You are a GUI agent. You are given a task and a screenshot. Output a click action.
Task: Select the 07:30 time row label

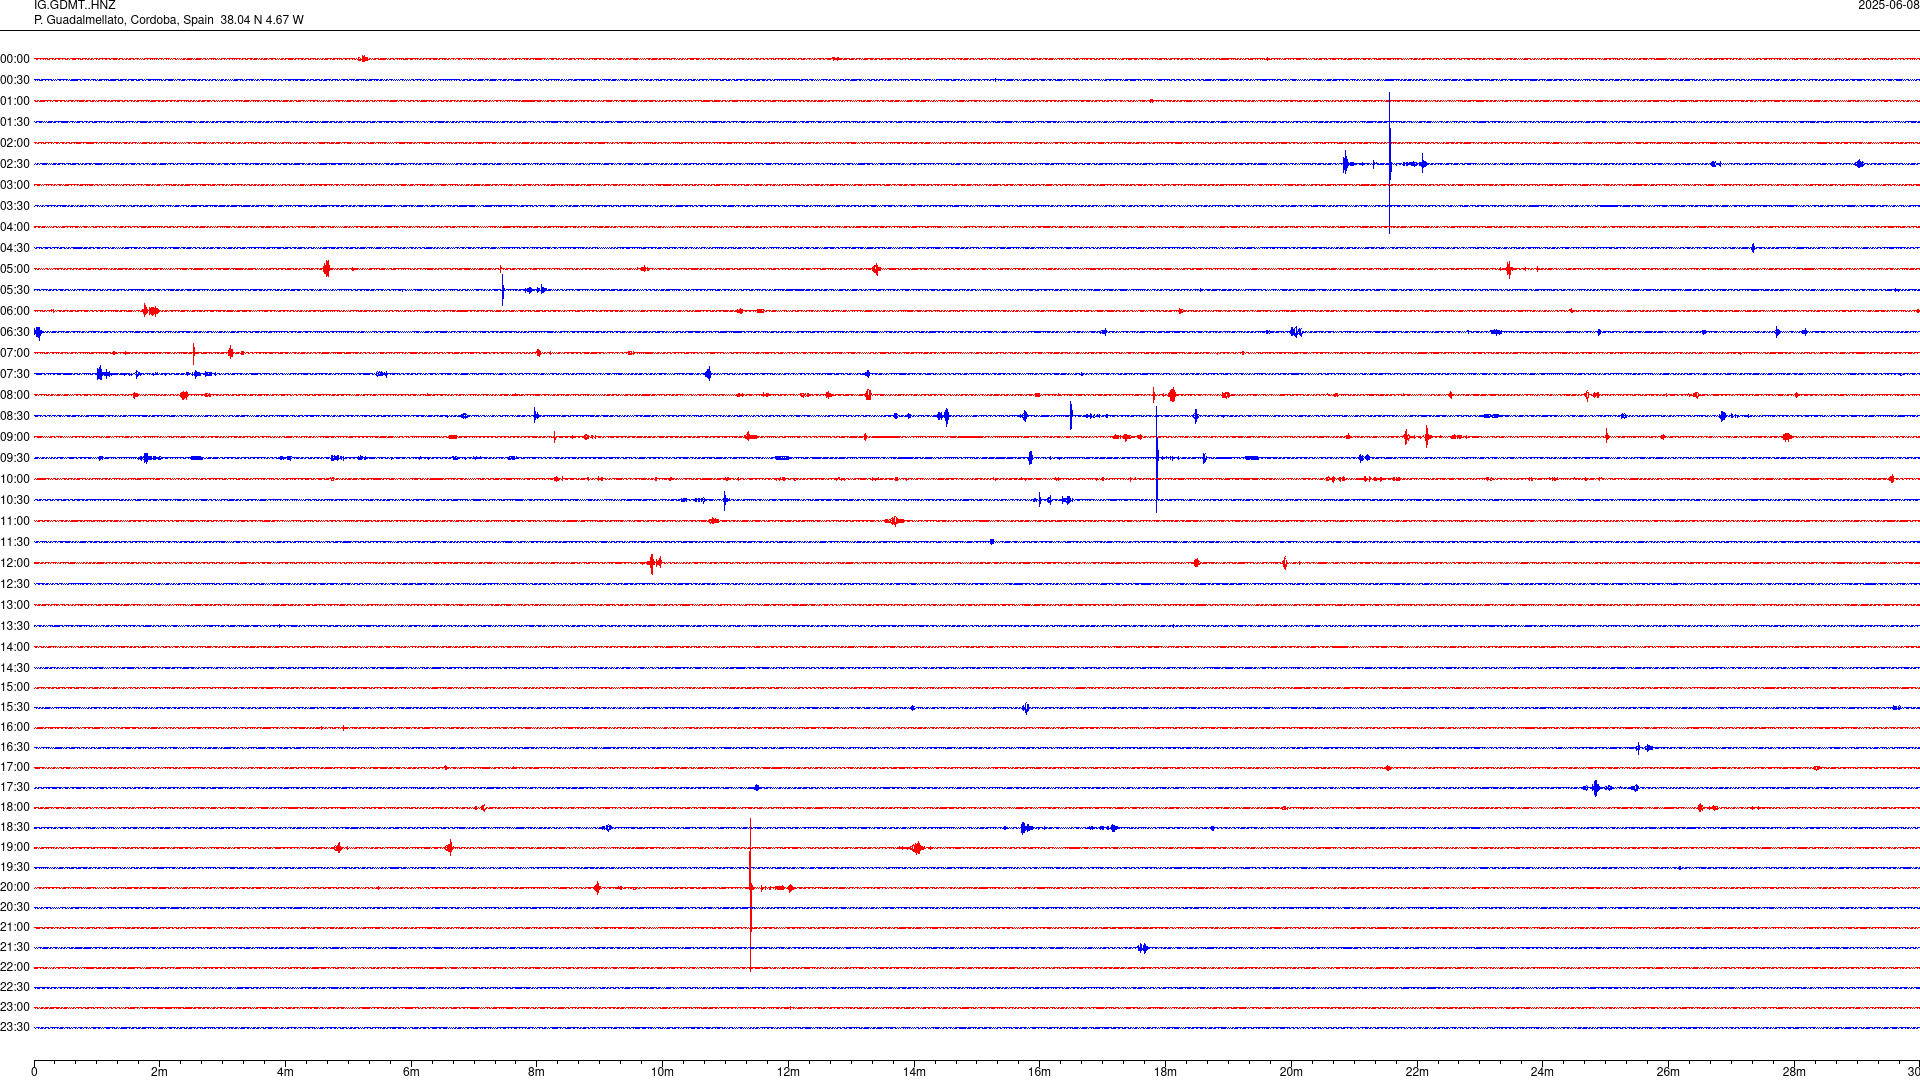point(15,374)
